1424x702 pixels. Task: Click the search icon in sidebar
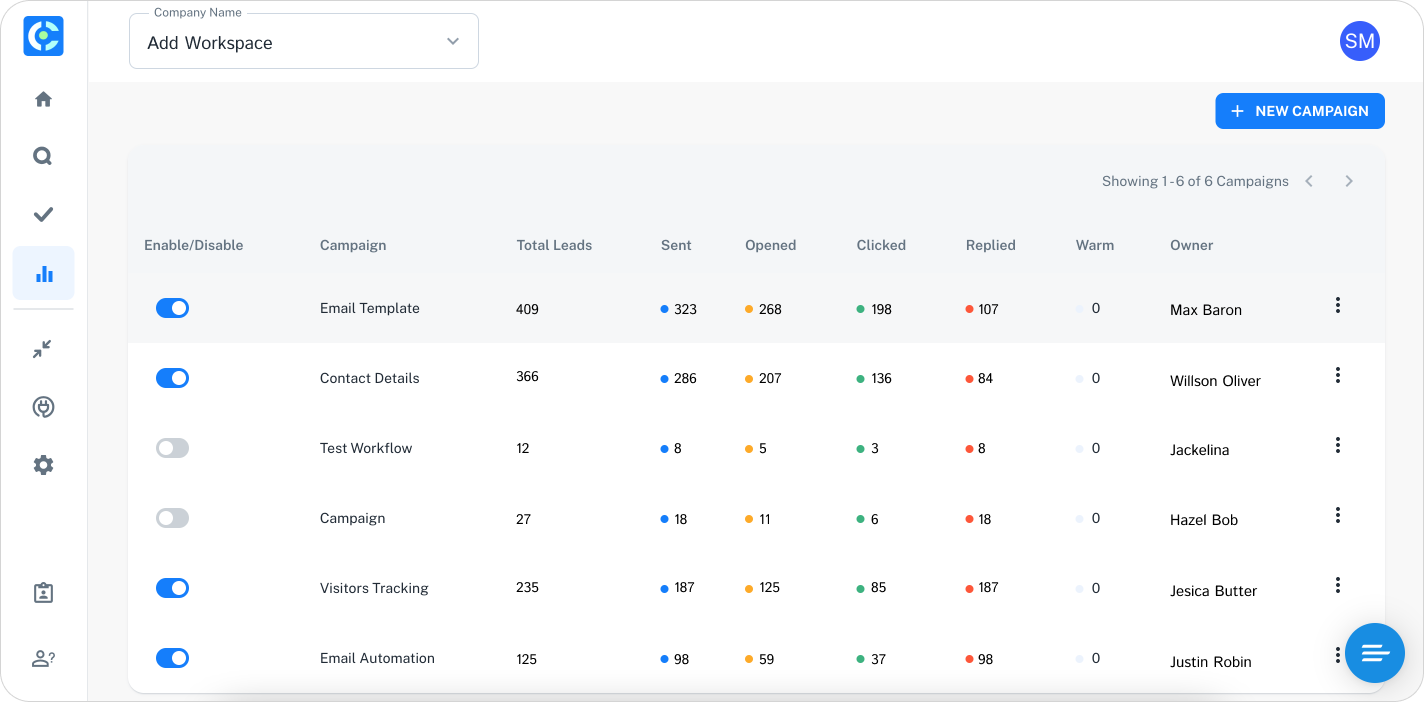[x=43, y=156]
